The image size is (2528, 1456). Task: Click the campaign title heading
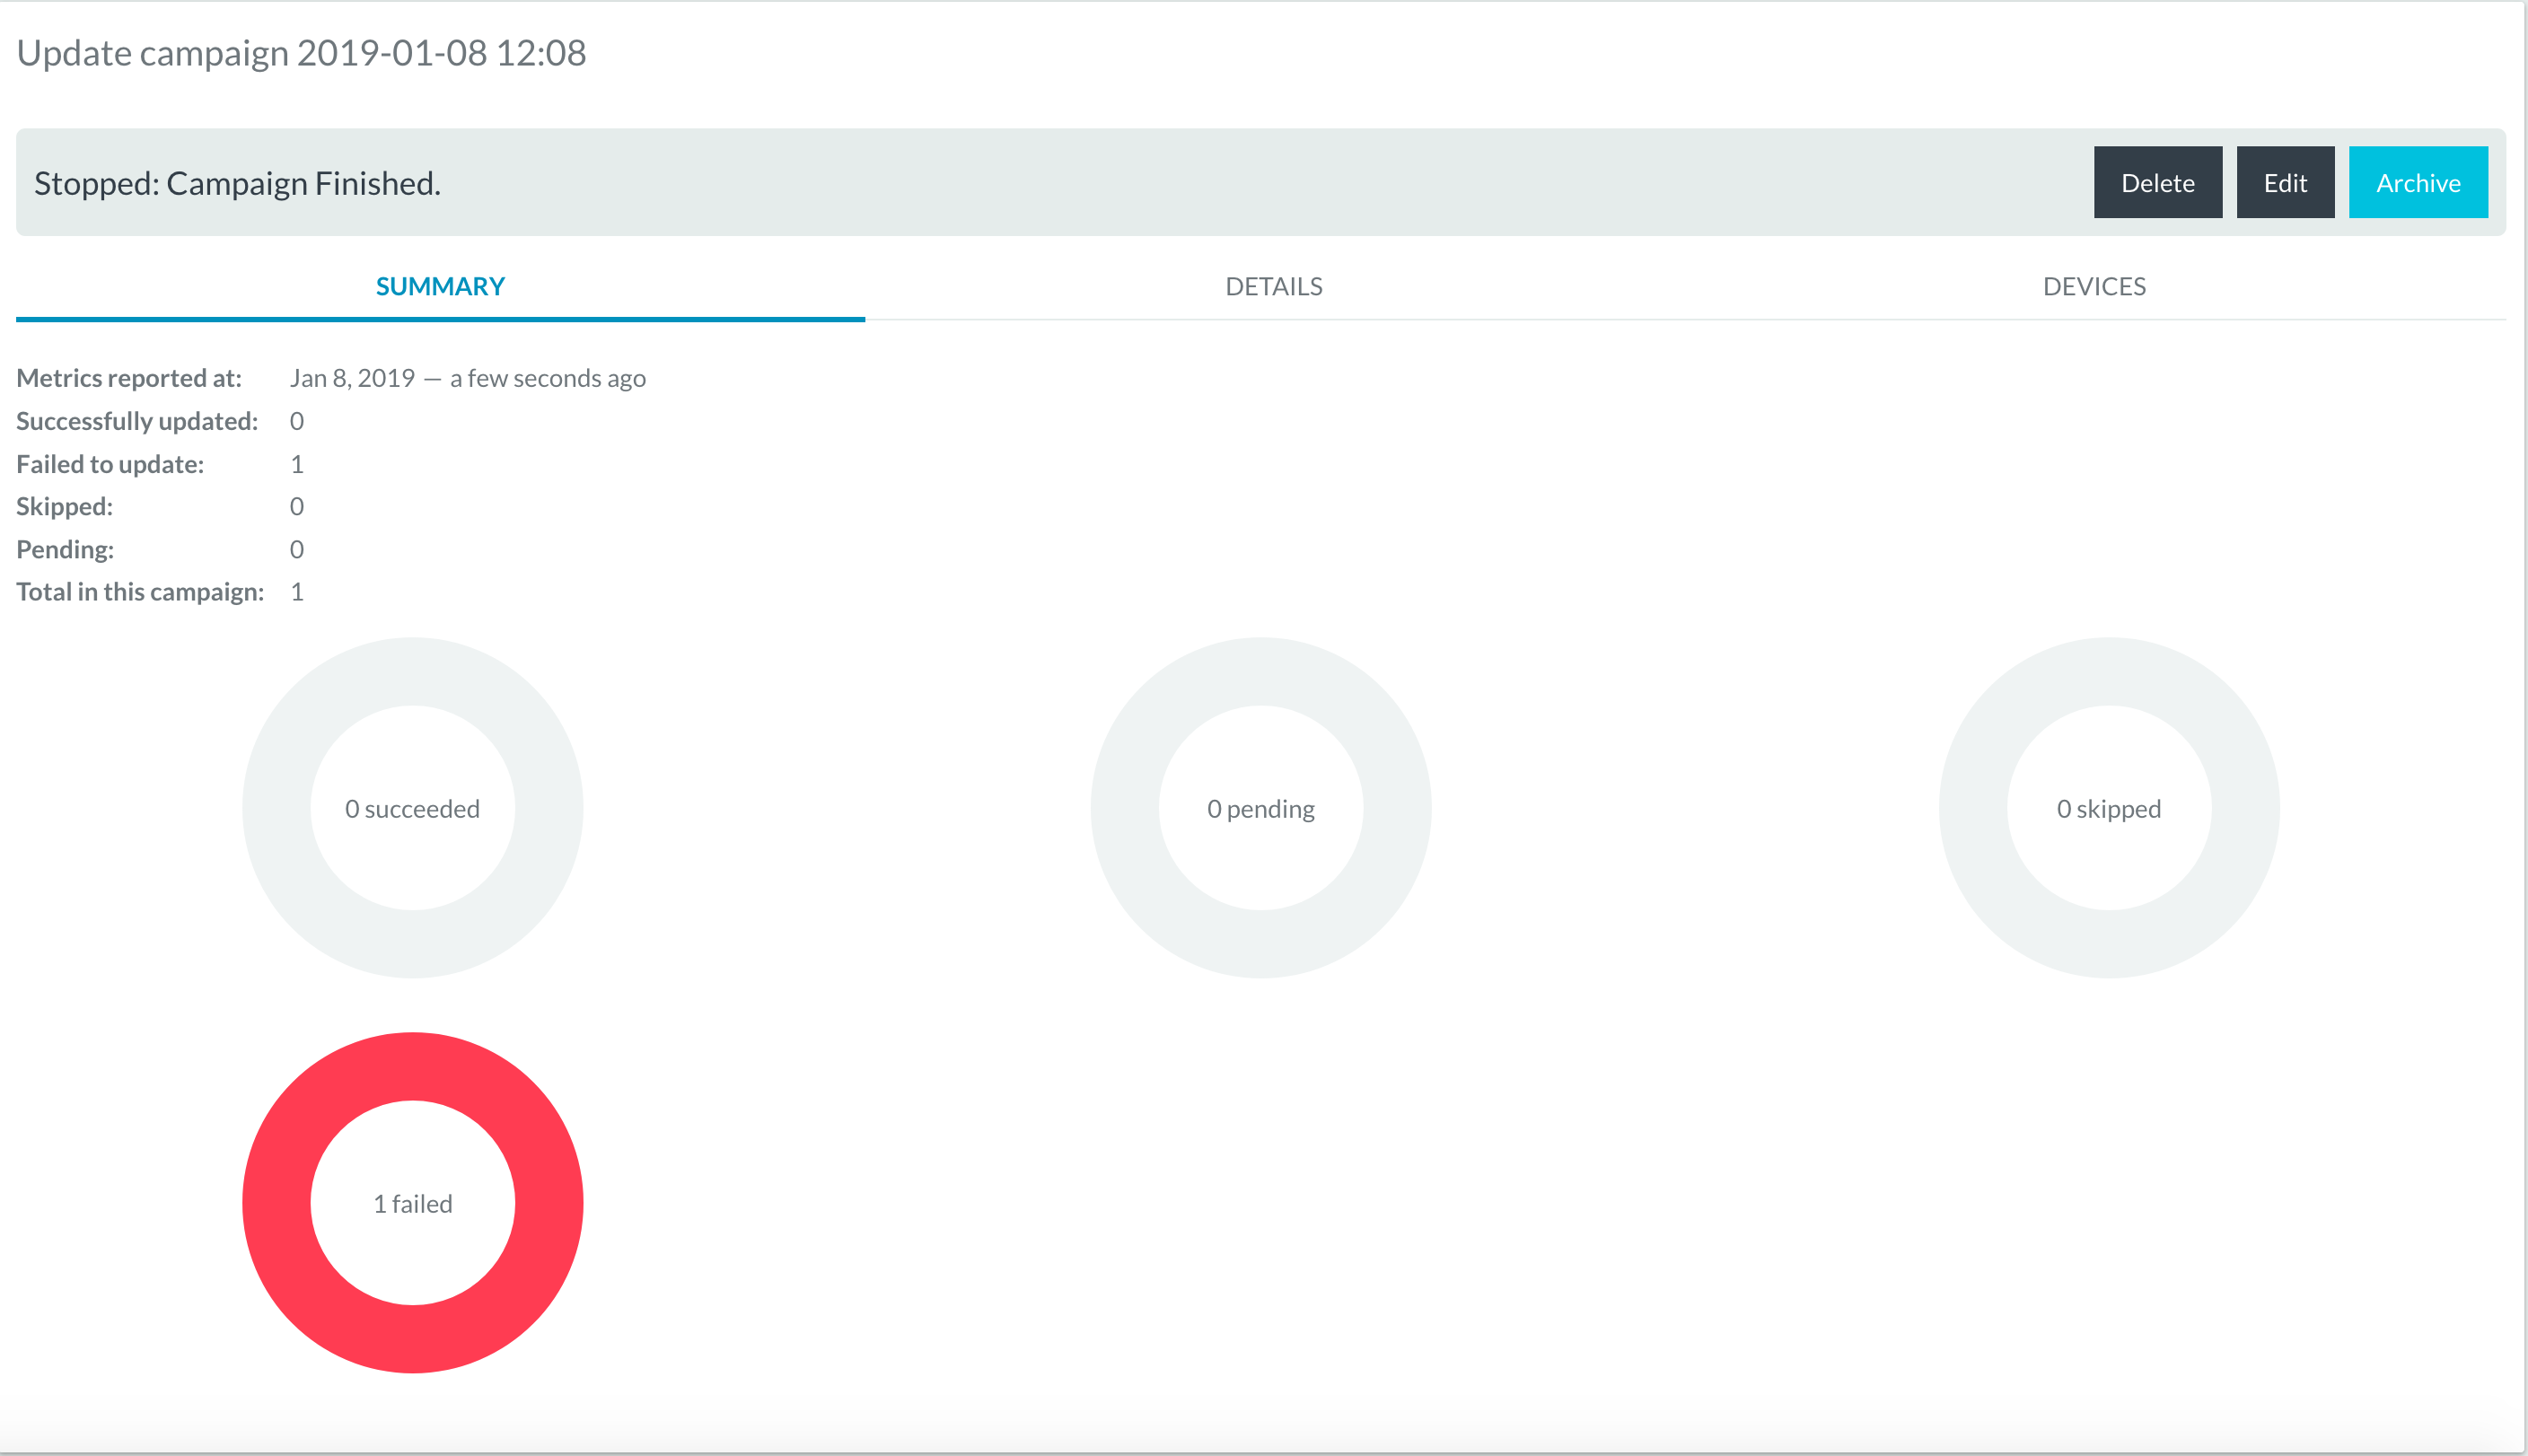coord(301,53)
